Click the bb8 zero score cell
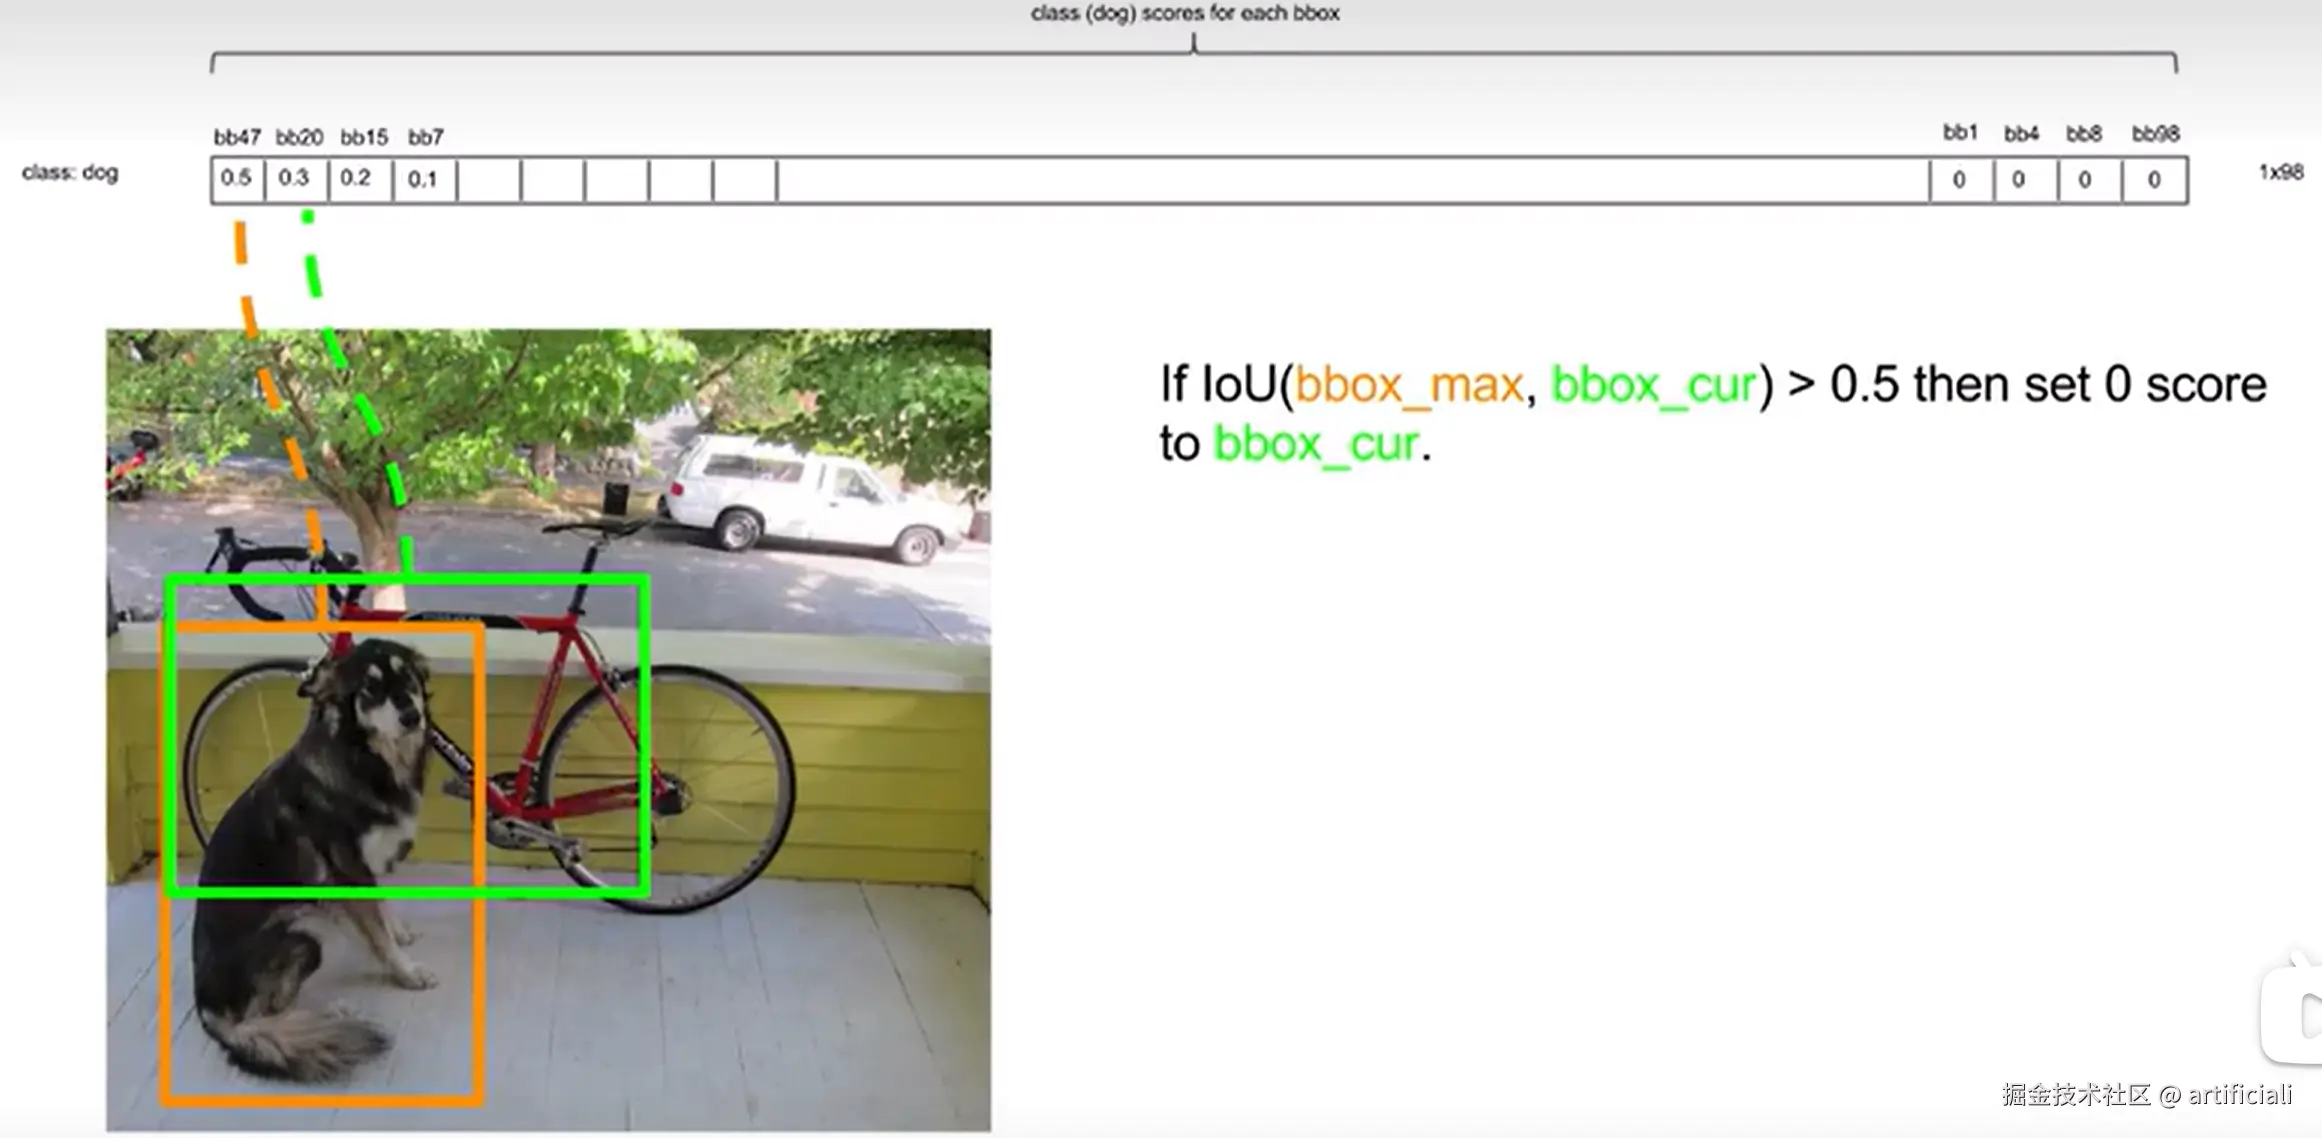The width and height of the screenshot is (2322, 1138). point(2088,180)
